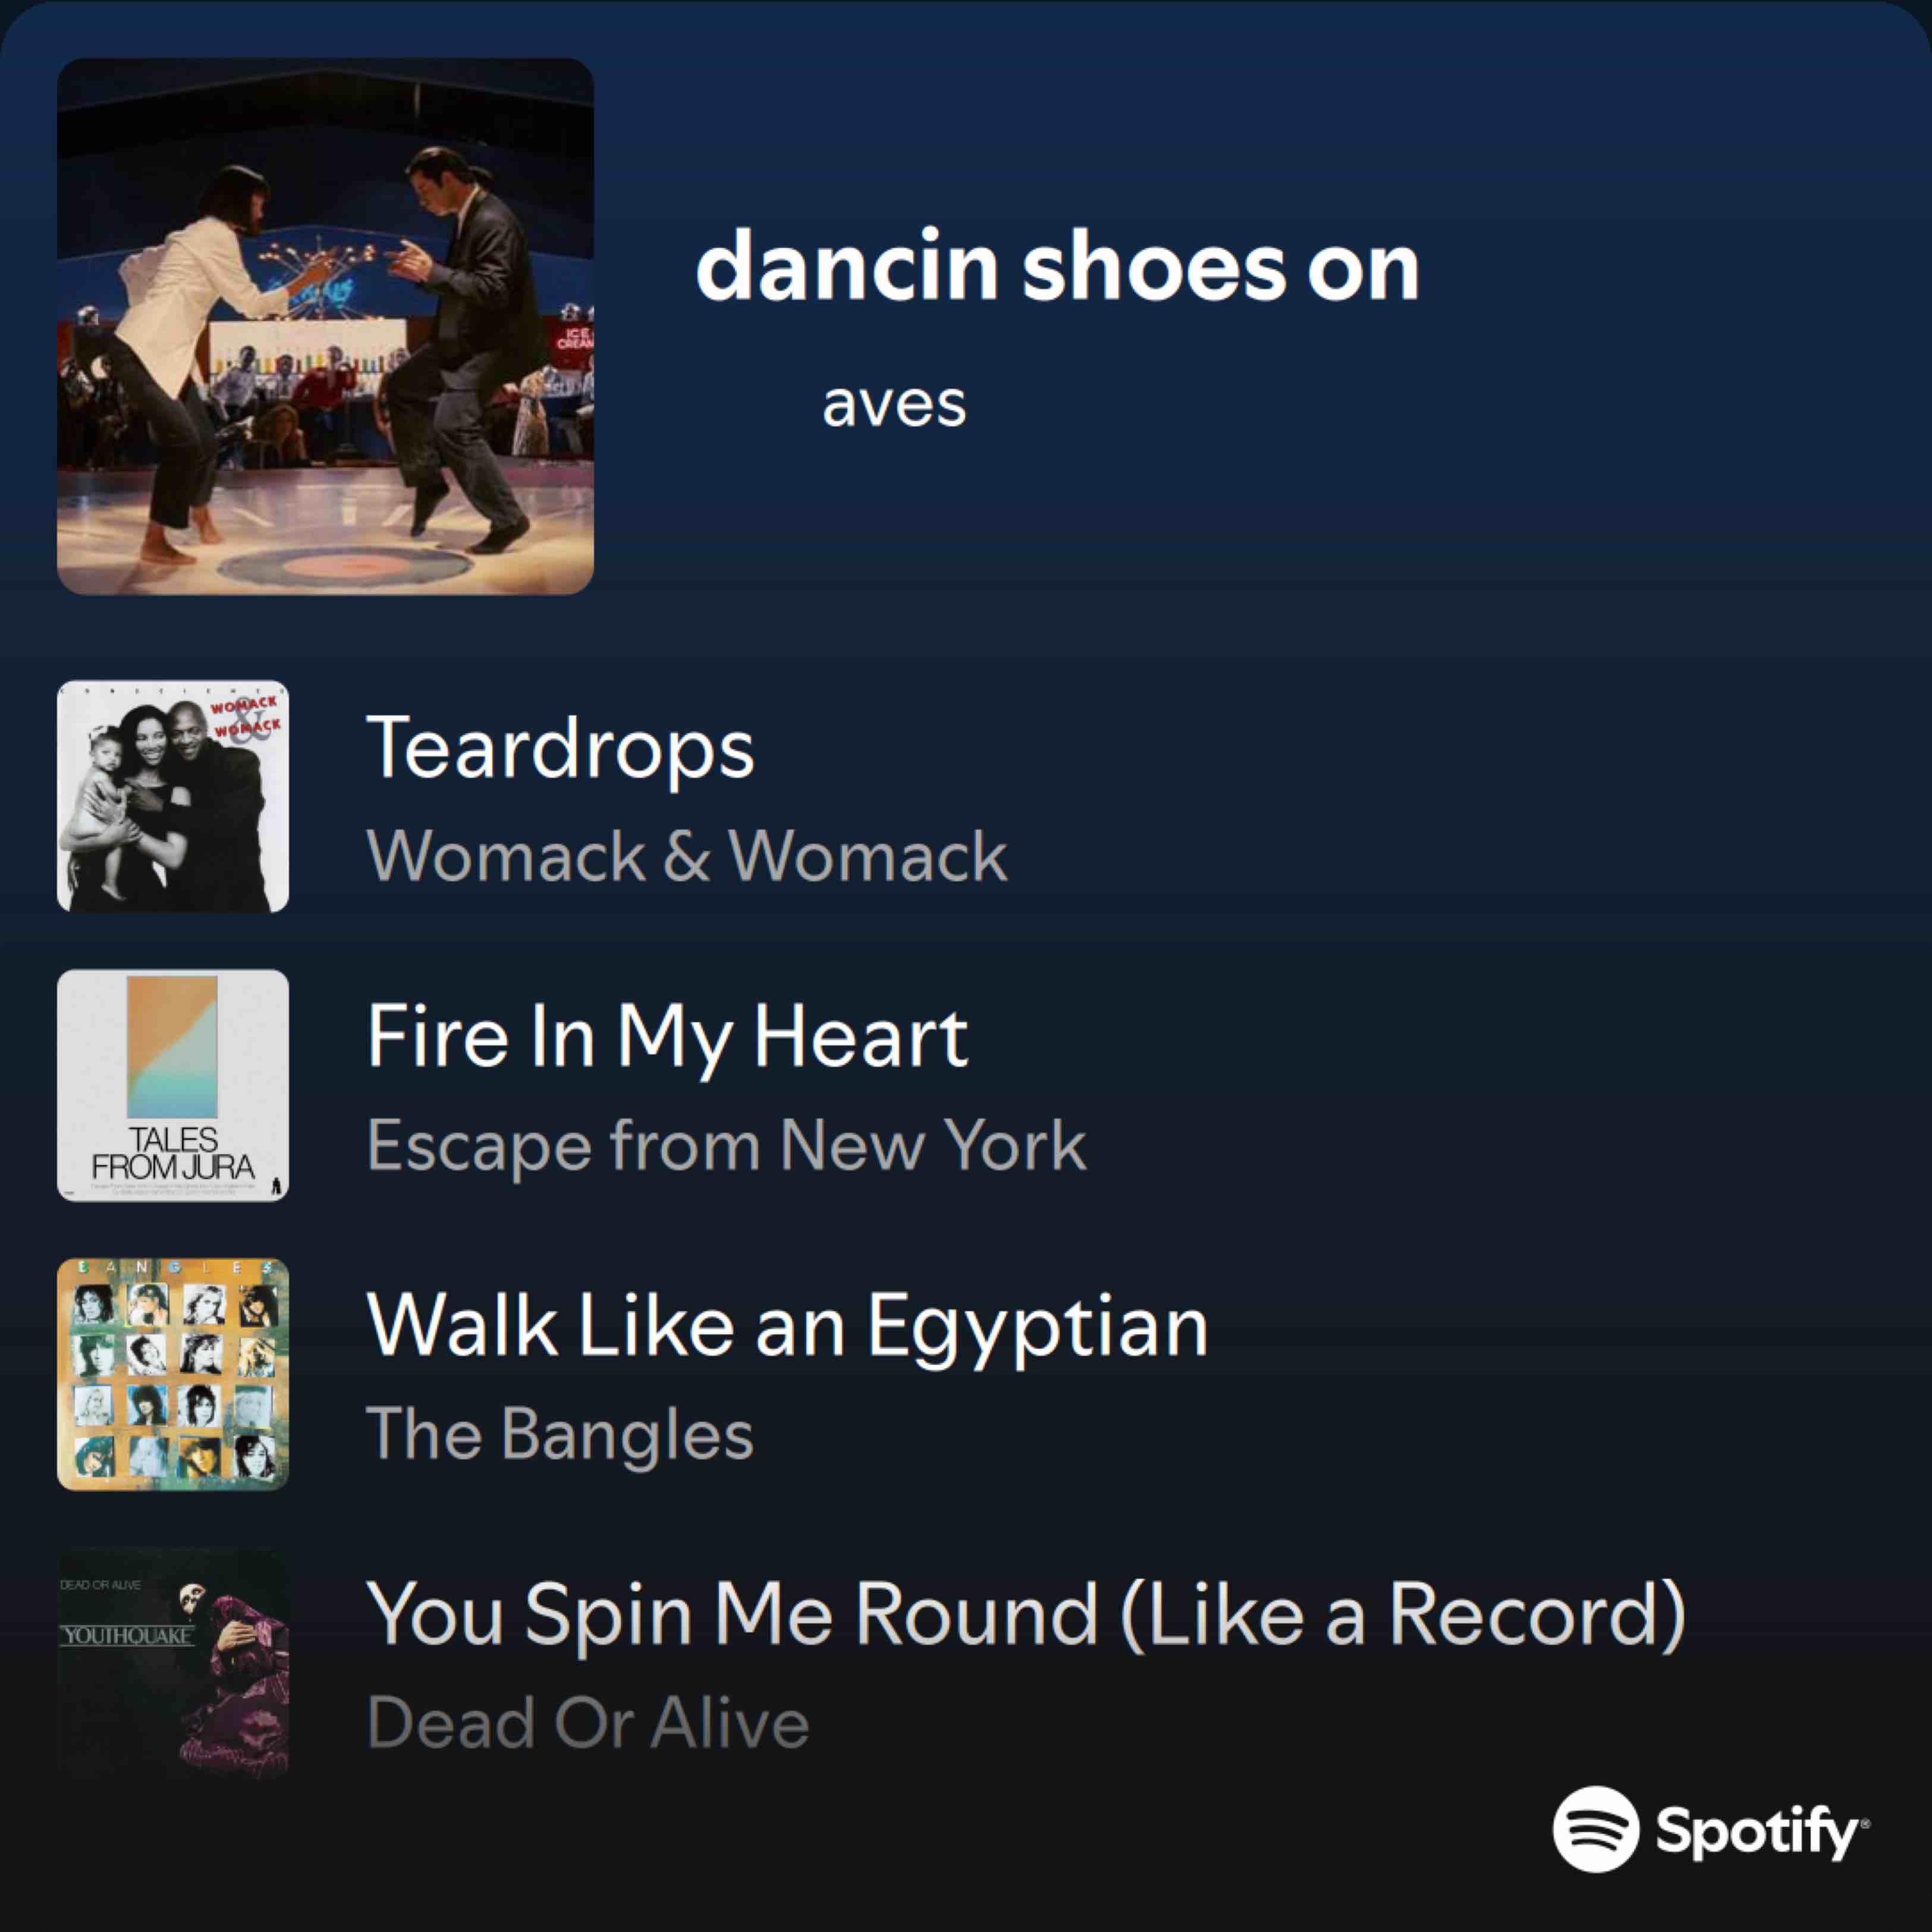Open artist Dead Or Alive
The width and height of the screenshot is (1932, 1932).
coord(588,1723)
